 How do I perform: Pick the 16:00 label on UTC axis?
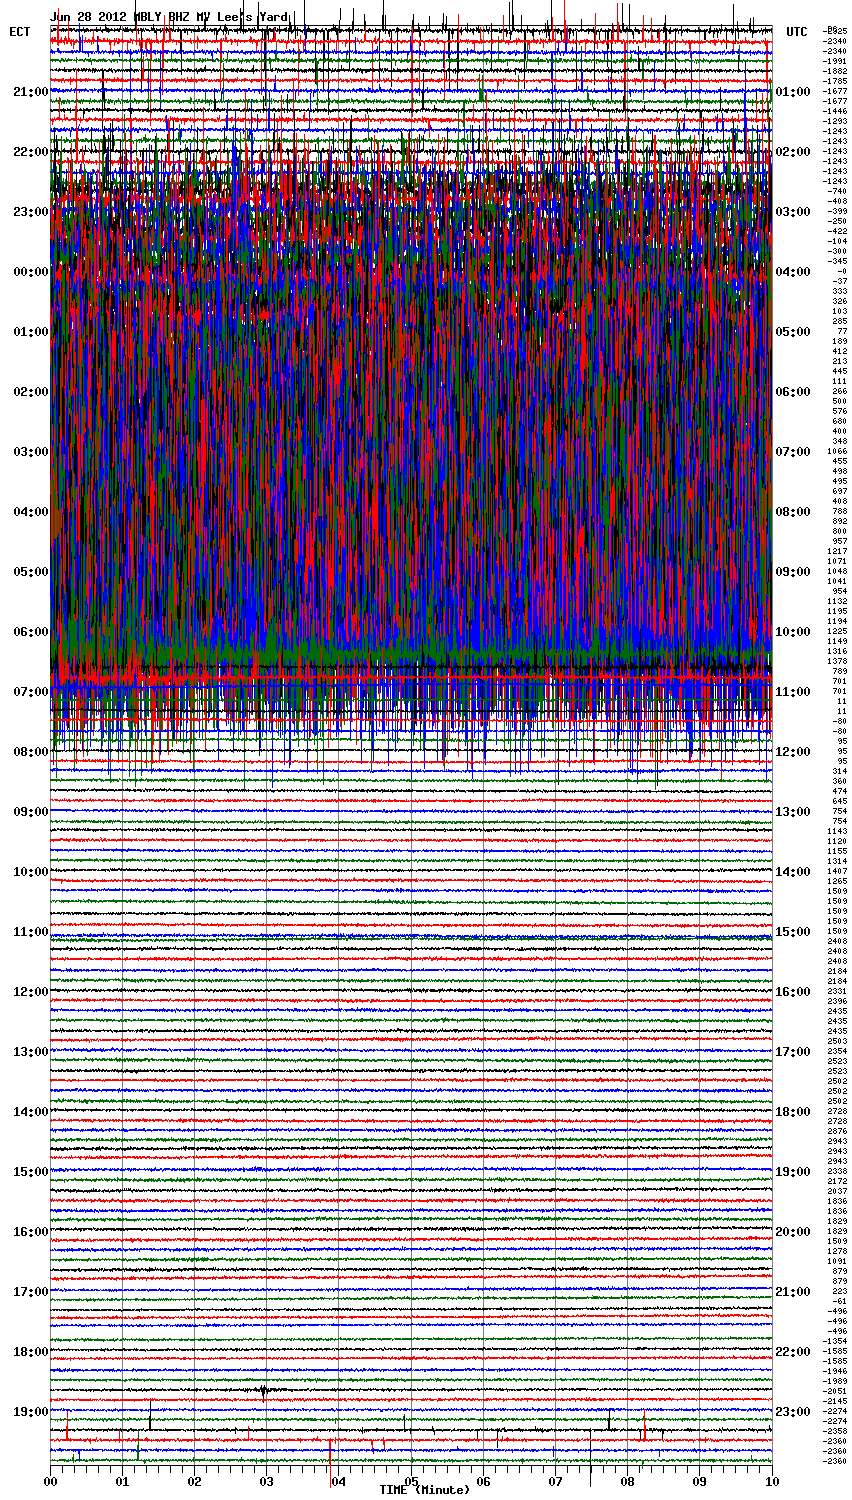pyautogui.click(x=792, y=992)
